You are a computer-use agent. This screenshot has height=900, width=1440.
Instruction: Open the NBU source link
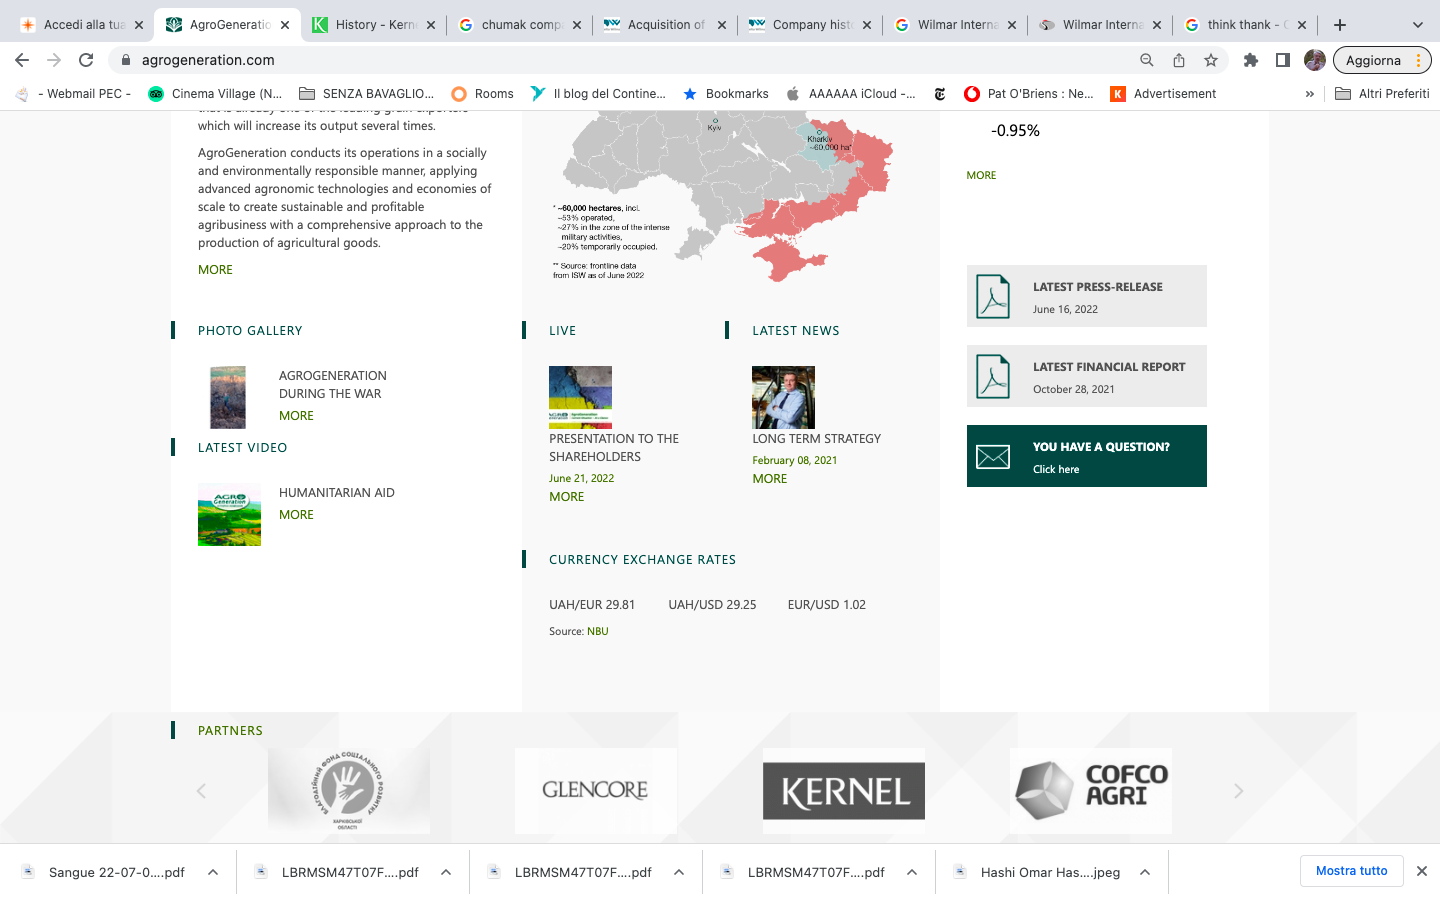point(597,631)
